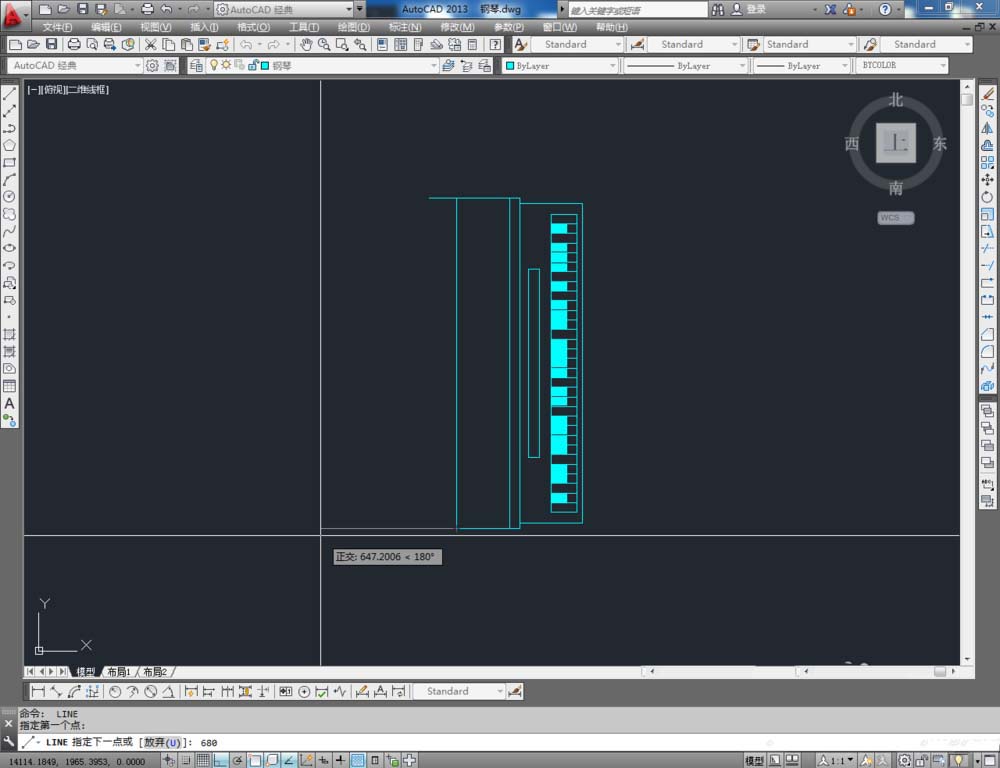1000x768 pixels.
Task: Toggle Ortho mode in status bar
Action: pos(220,760)
